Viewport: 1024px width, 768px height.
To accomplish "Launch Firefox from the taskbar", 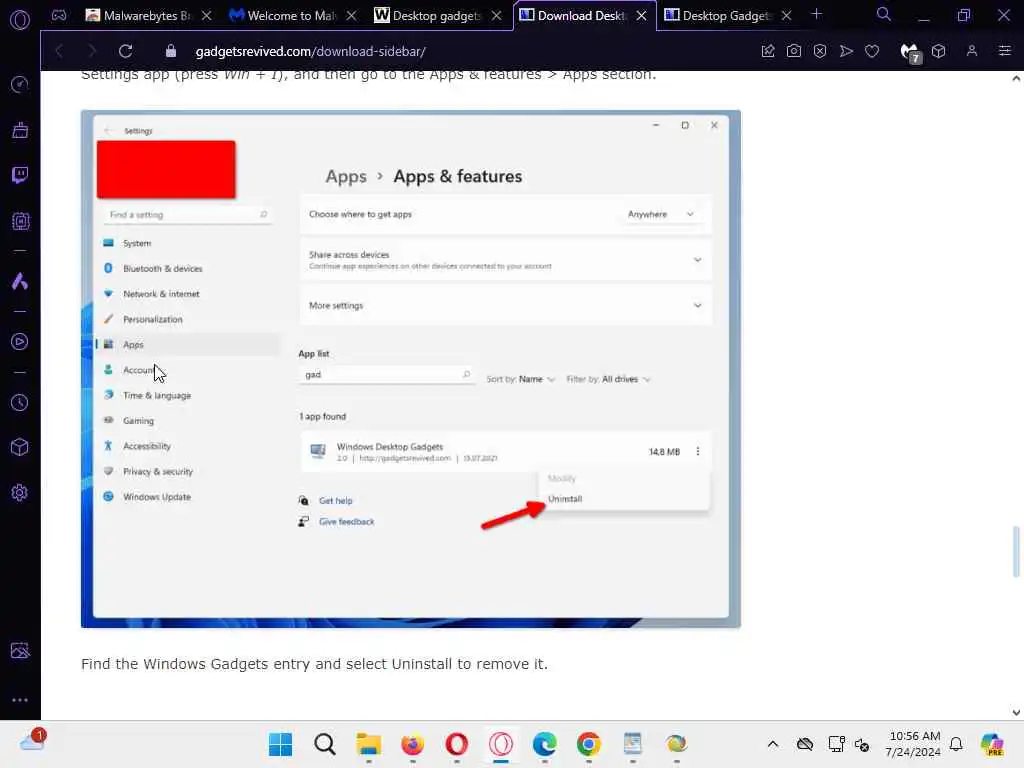I will (412, 744).
